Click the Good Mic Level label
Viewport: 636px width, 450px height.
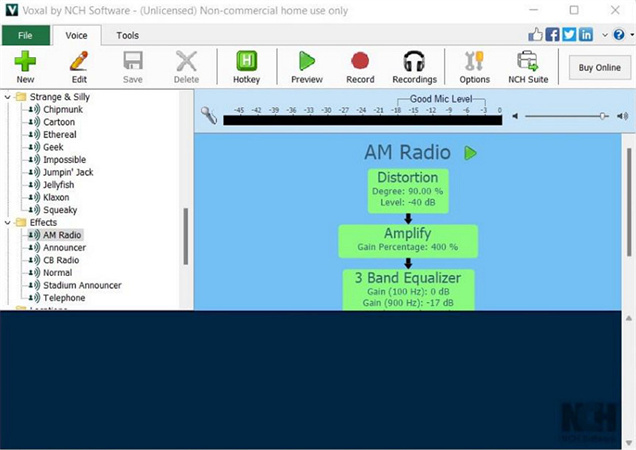click(441, 99)
